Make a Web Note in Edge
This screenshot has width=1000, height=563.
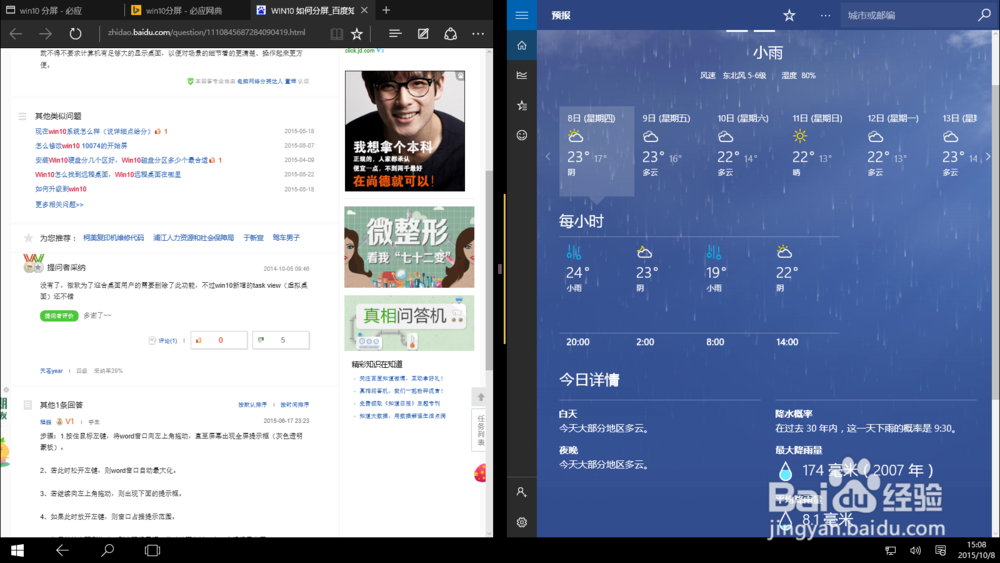[x=423, y=34]
